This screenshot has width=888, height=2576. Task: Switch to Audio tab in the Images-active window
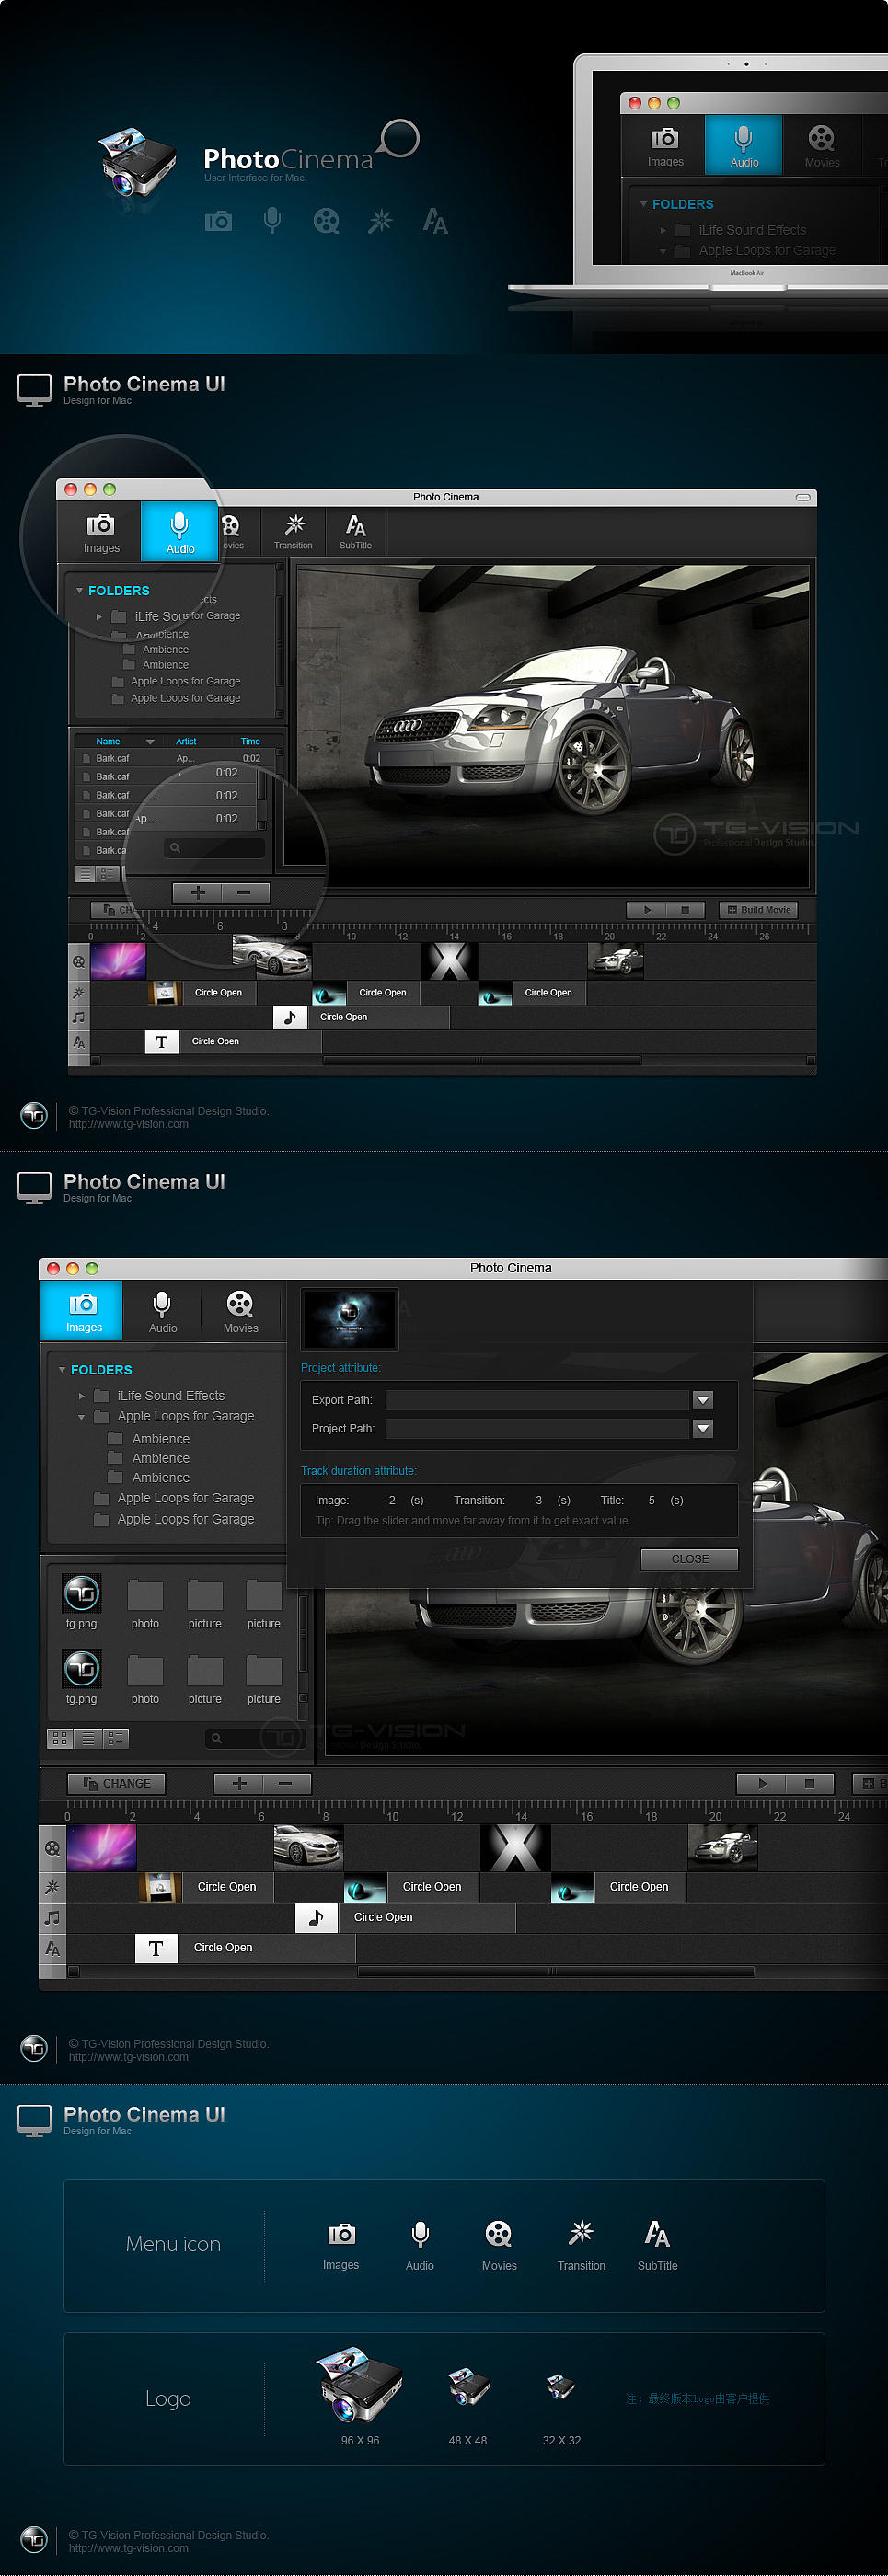point(162,1311)
